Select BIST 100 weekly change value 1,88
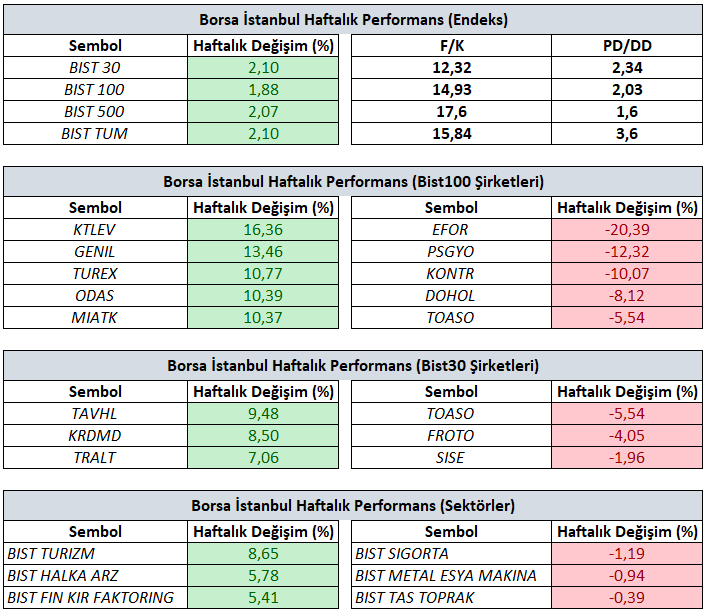 pos(263,90)
